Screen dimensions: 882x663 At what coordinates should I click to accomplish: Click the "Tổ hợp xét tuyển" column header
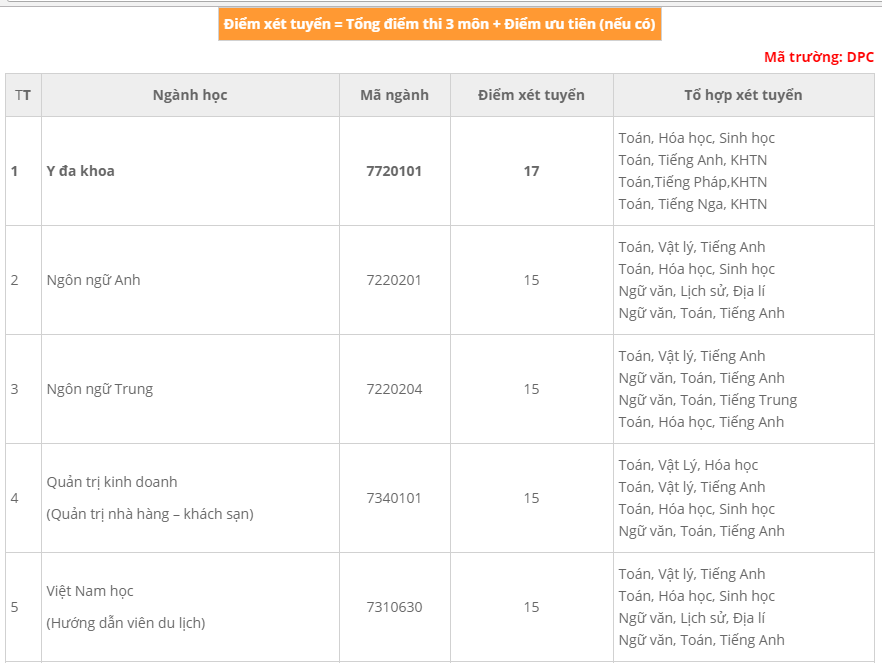743,95
